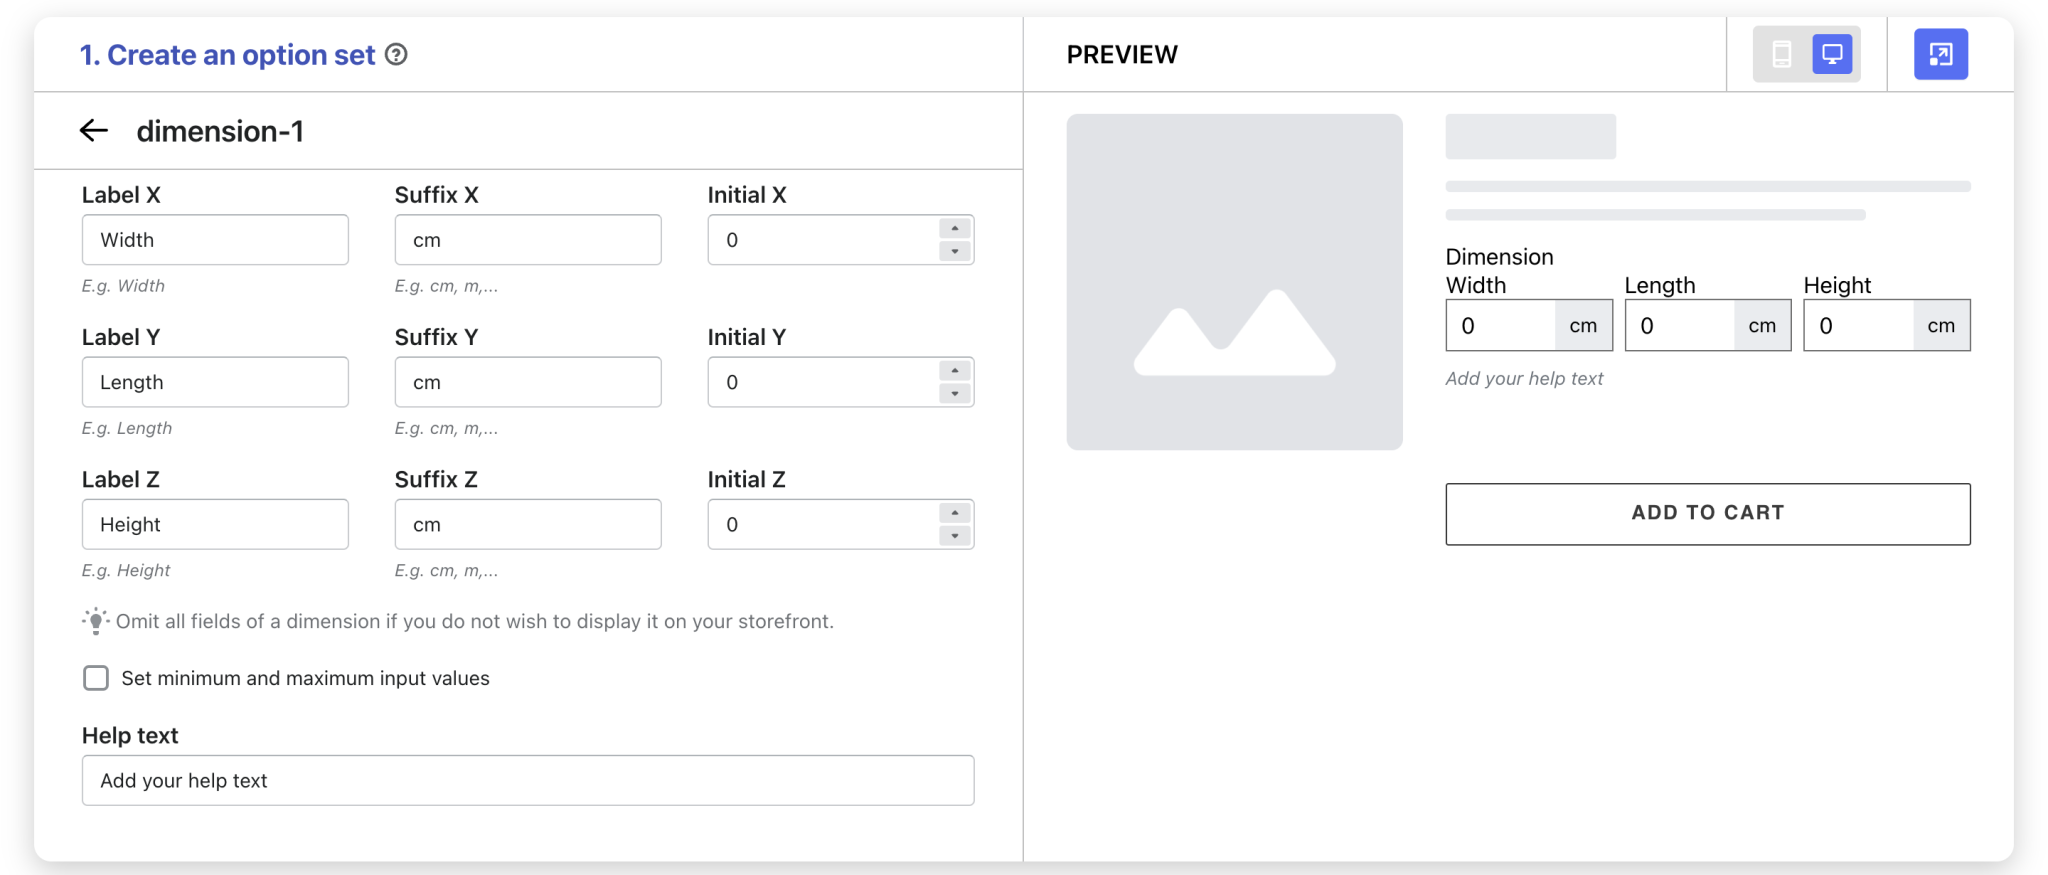Increase the Initial X value

(955, 229)
